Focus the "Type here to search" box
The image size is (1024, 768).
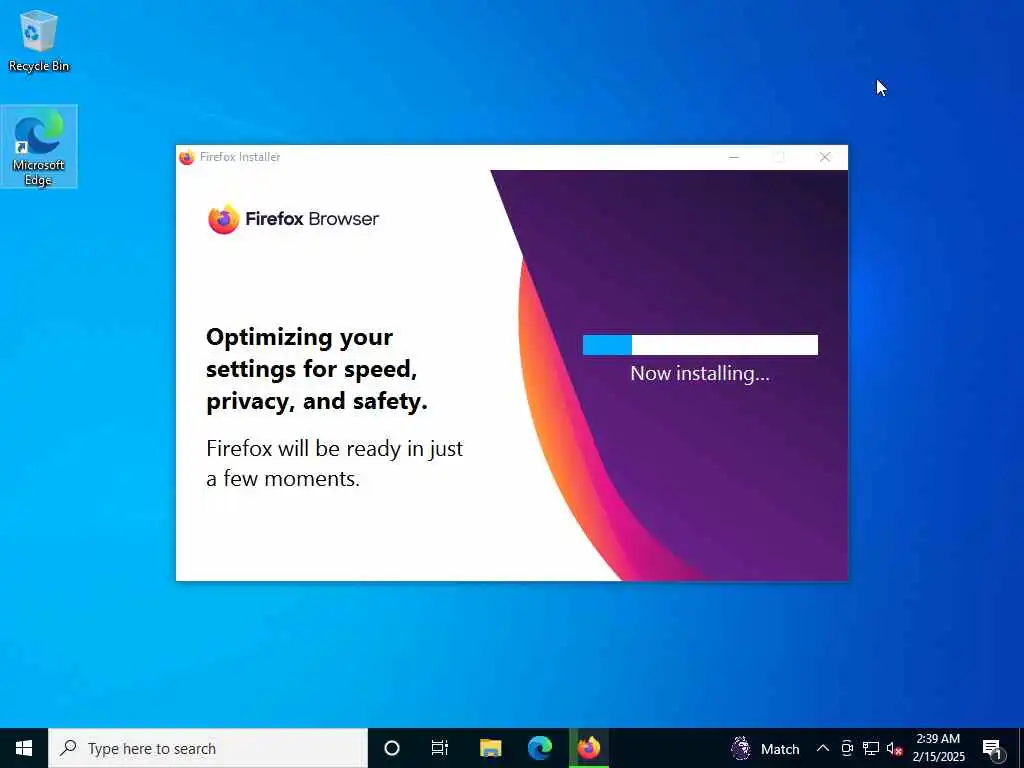click(208, 748)
